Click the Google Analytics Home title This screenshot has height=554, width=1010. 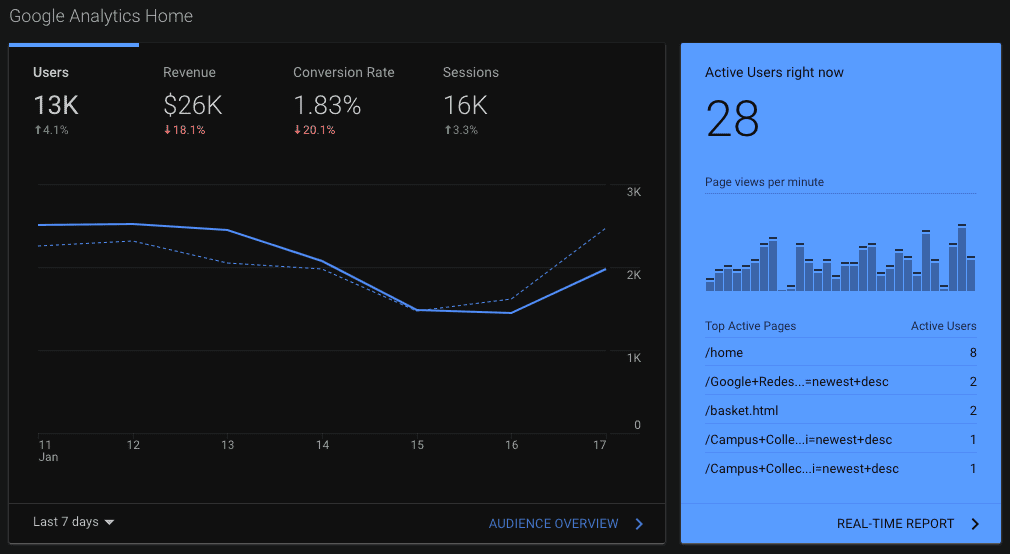101,16
